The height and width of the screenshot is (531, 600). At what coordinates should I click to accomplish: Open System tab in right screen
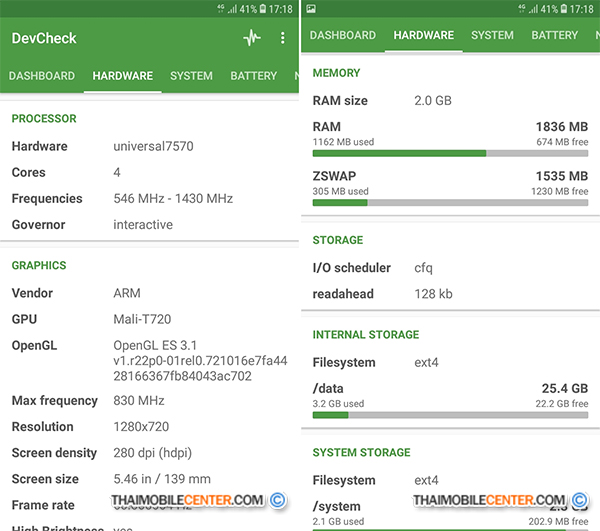[x=492, y=35]
